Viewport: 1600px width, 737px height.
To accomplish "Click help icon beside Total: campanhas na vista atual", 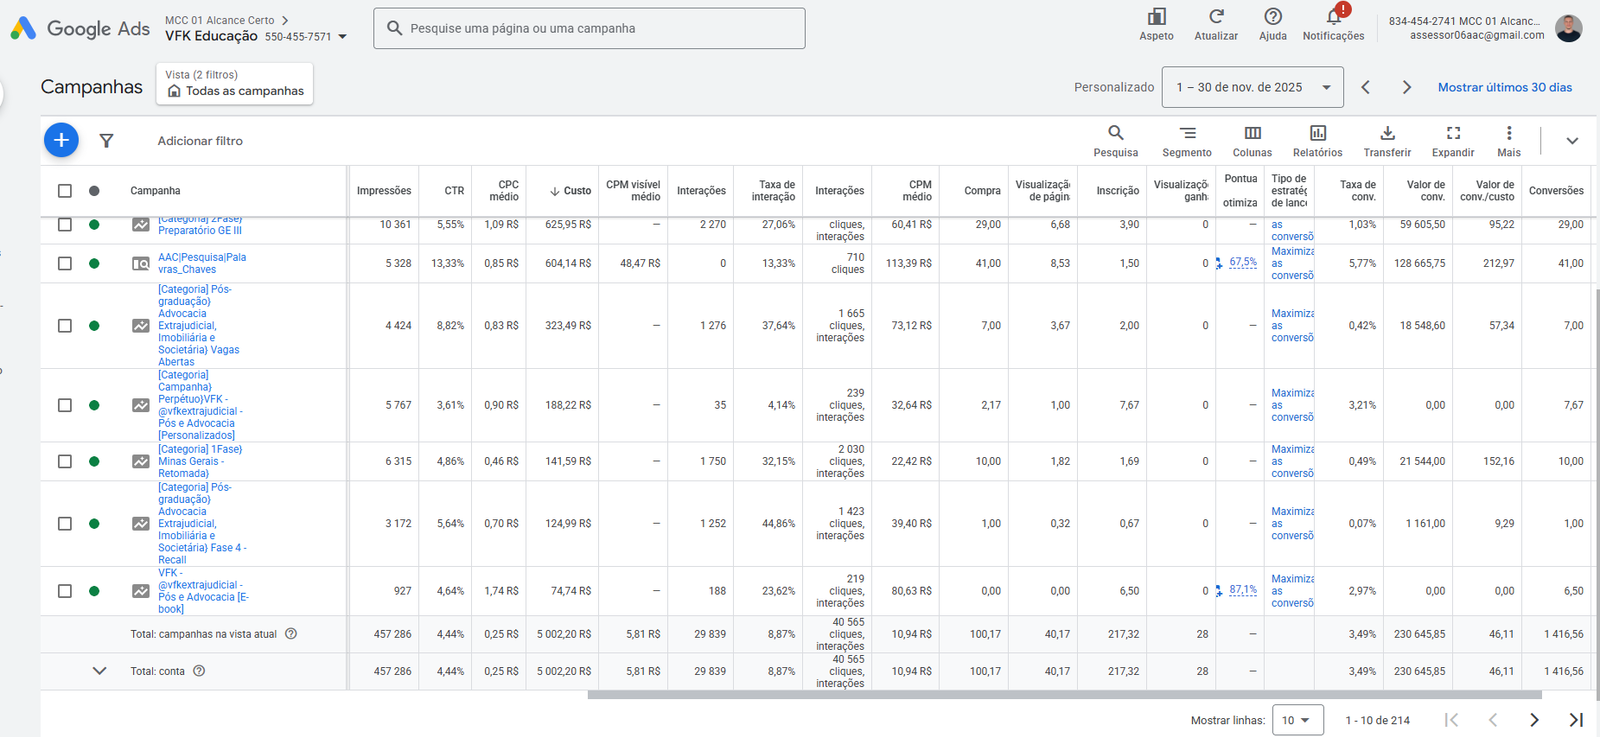I will click(291, 634).
